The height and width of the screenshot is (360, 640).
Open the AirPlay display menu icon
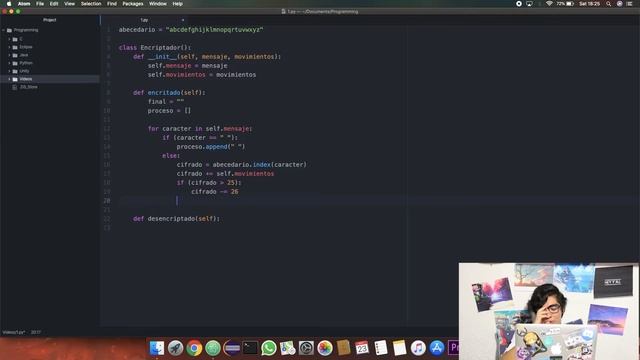pos(529,4)
